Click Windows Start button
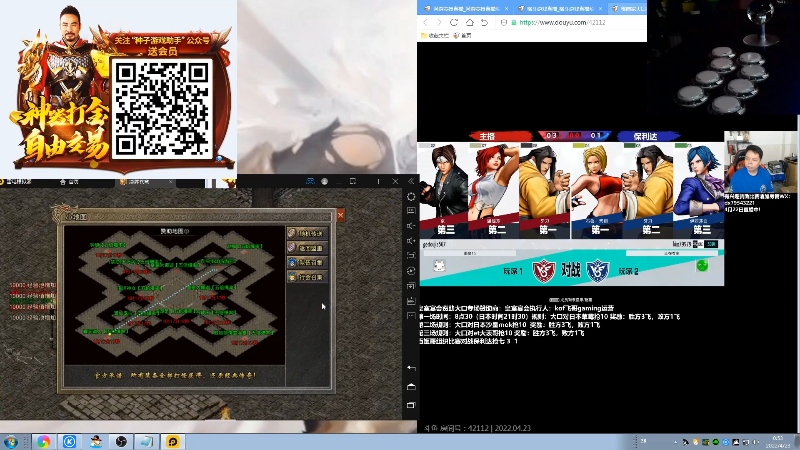This screenshot has width=800, height=450. [x=11, y=441]
